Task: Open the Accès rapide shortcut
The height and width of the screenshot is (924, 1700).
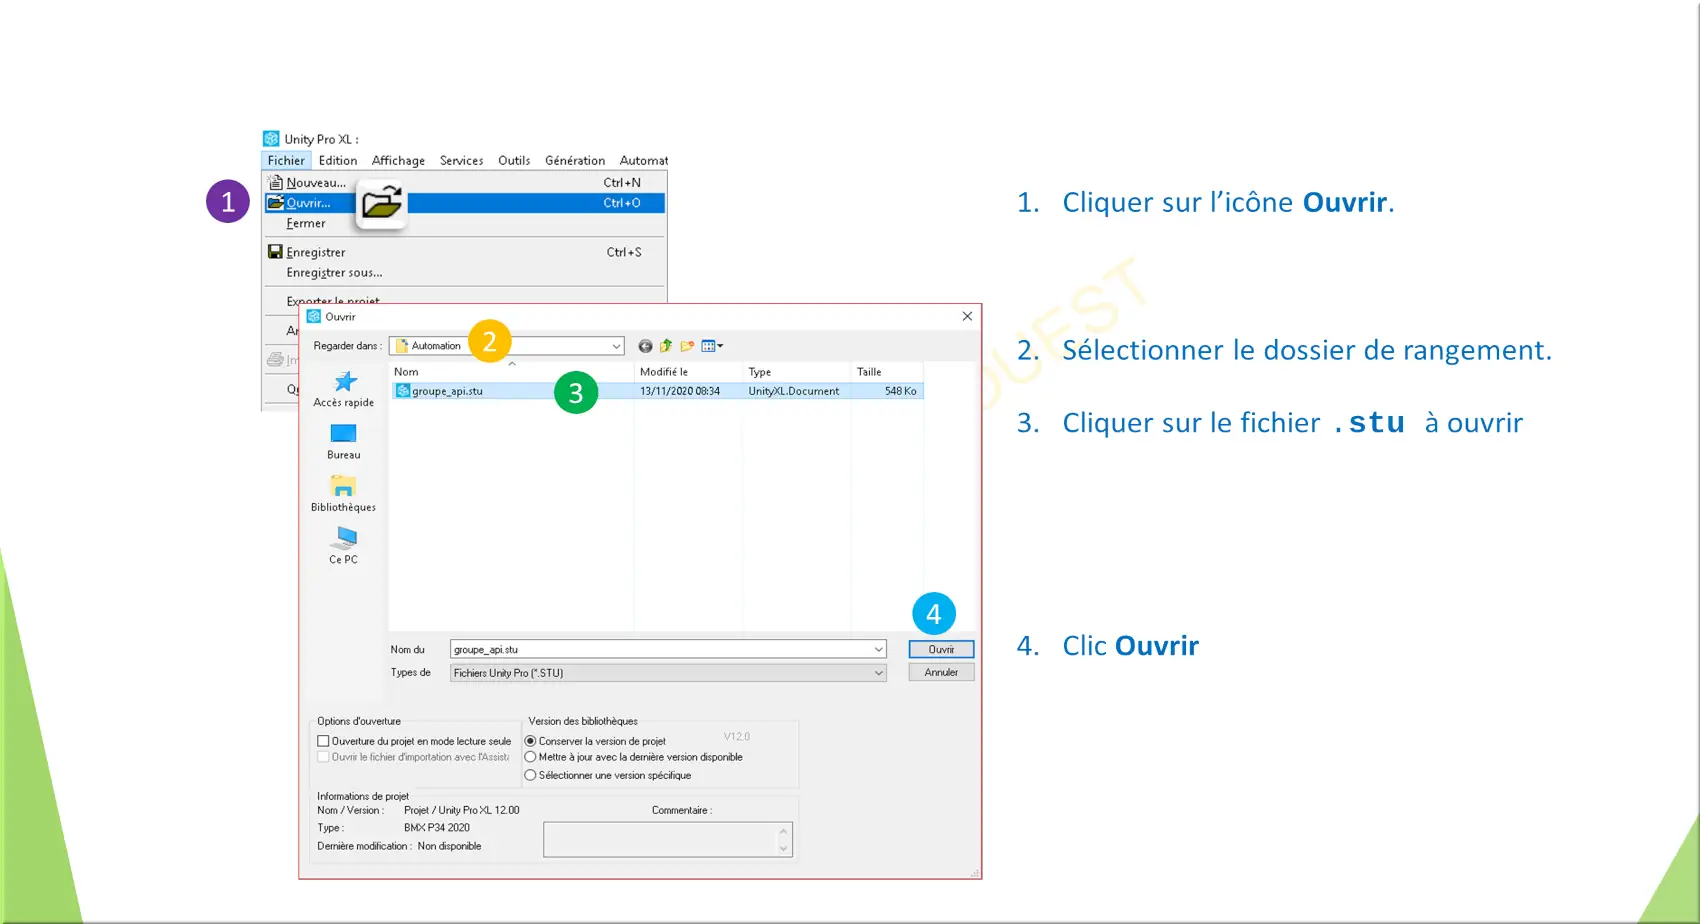Action: [344, 388]
